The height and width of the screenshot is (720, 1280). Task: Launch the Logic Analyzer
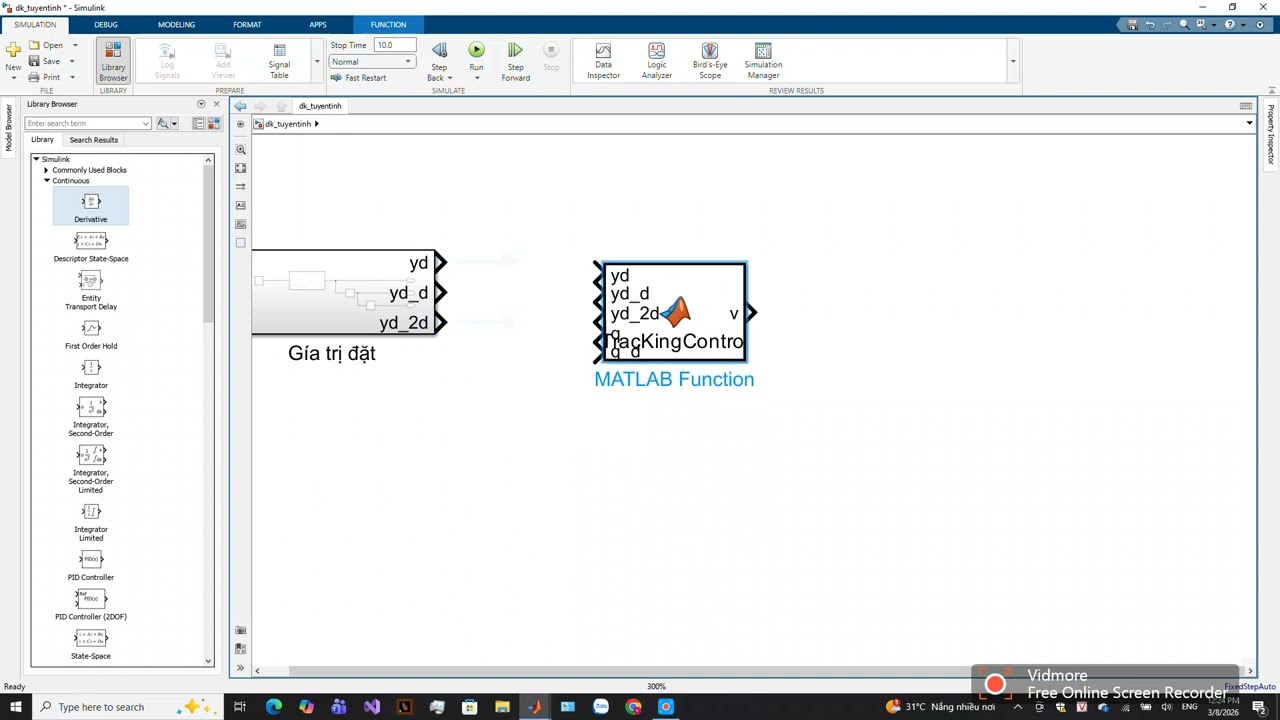click(656, 61)
